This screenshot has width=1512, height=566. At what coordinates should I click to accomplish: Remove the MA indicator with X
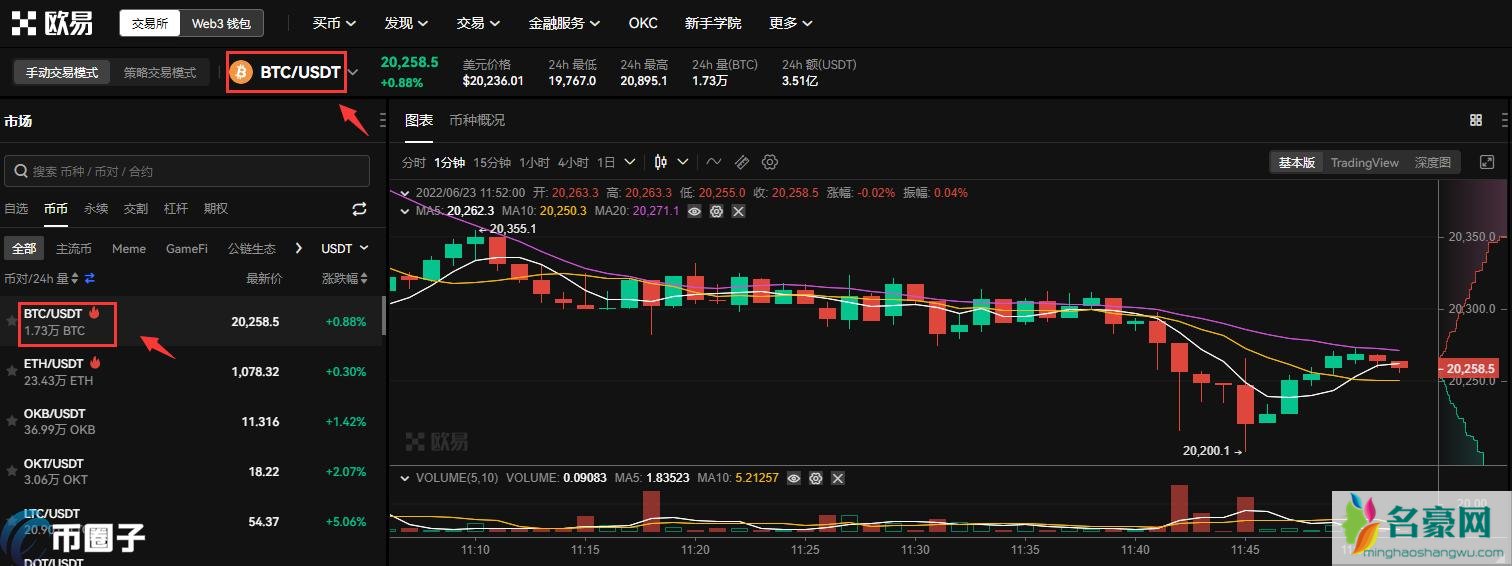738,211
